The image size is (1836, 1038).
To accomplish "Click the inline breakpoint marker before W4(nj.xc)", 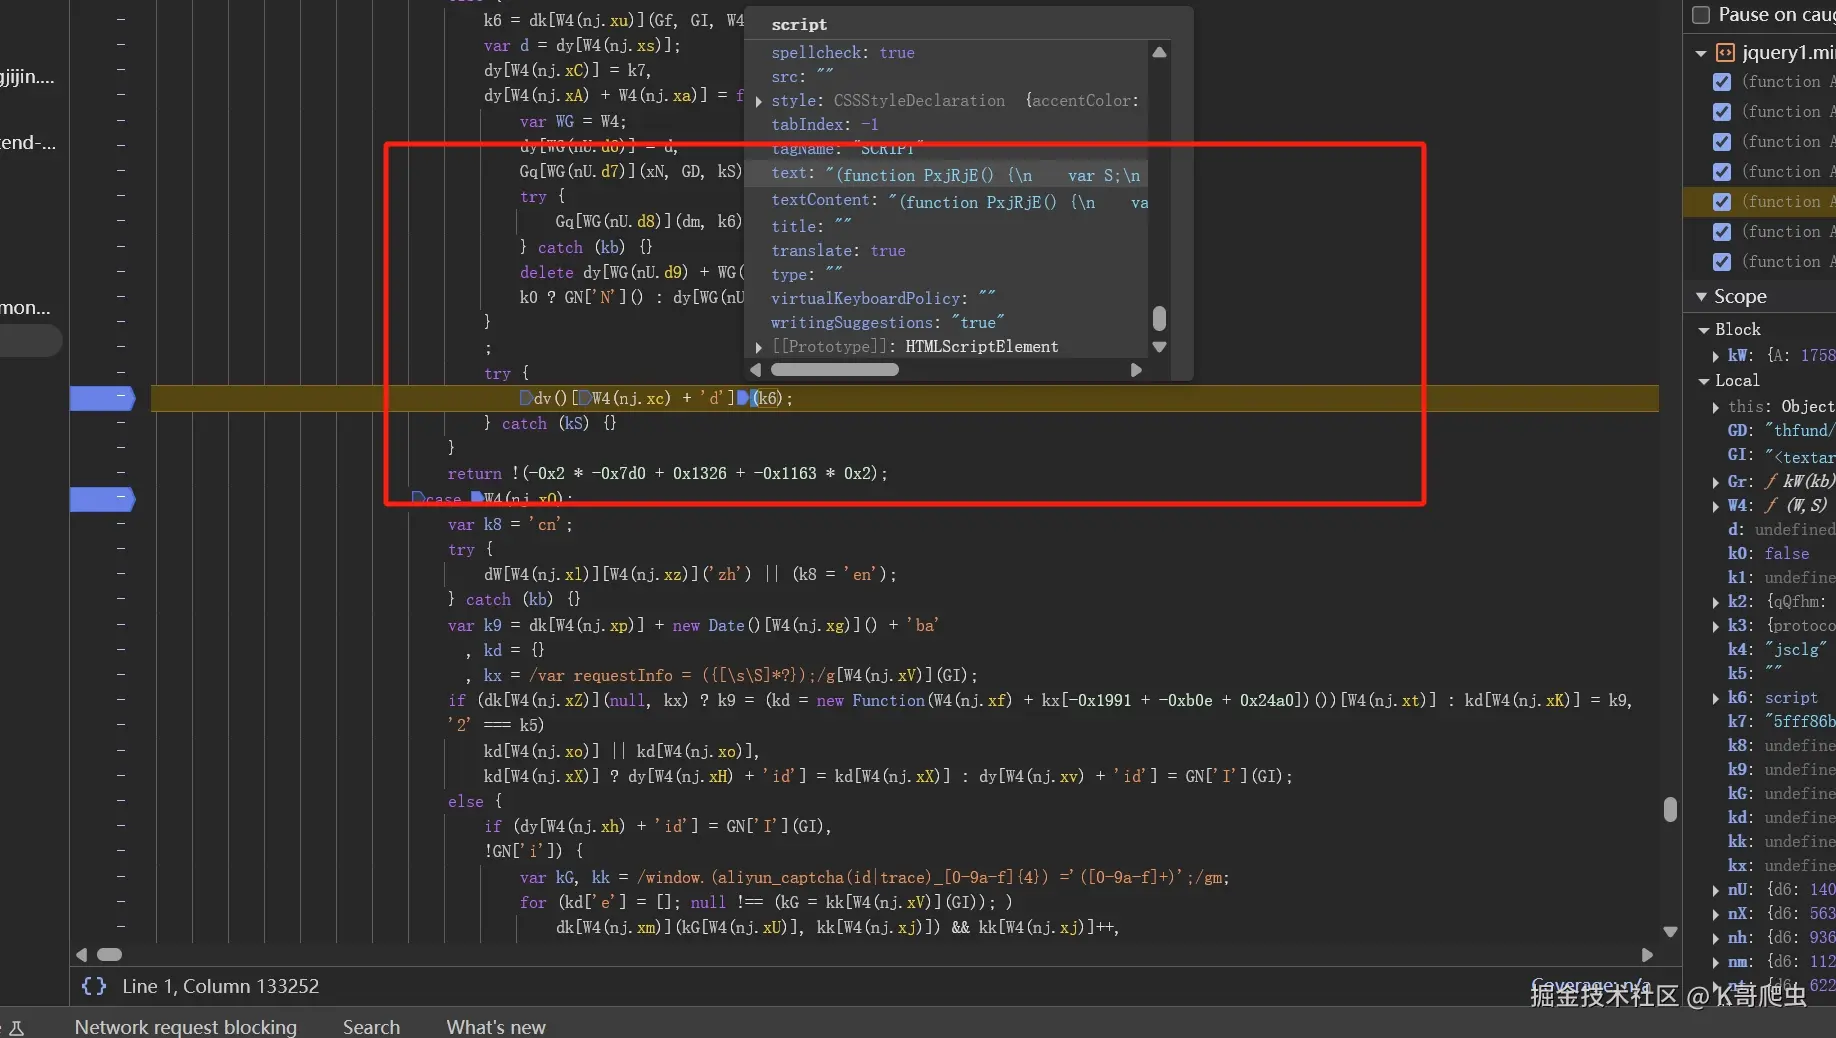I will pyautogui.click(x=585, y=398).
